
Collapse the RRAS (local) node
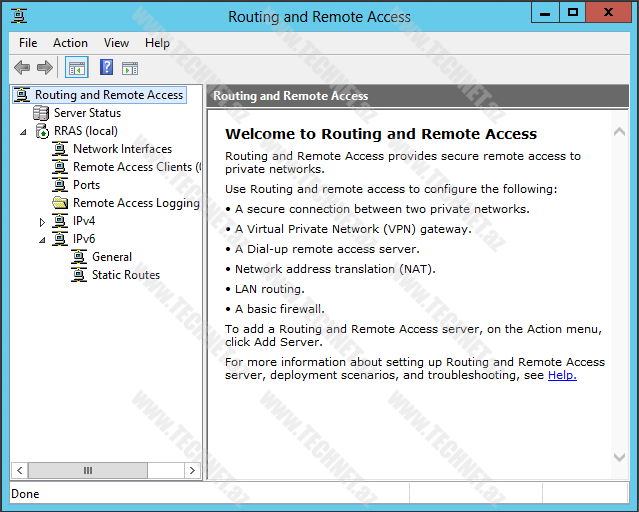click(23, 132)
